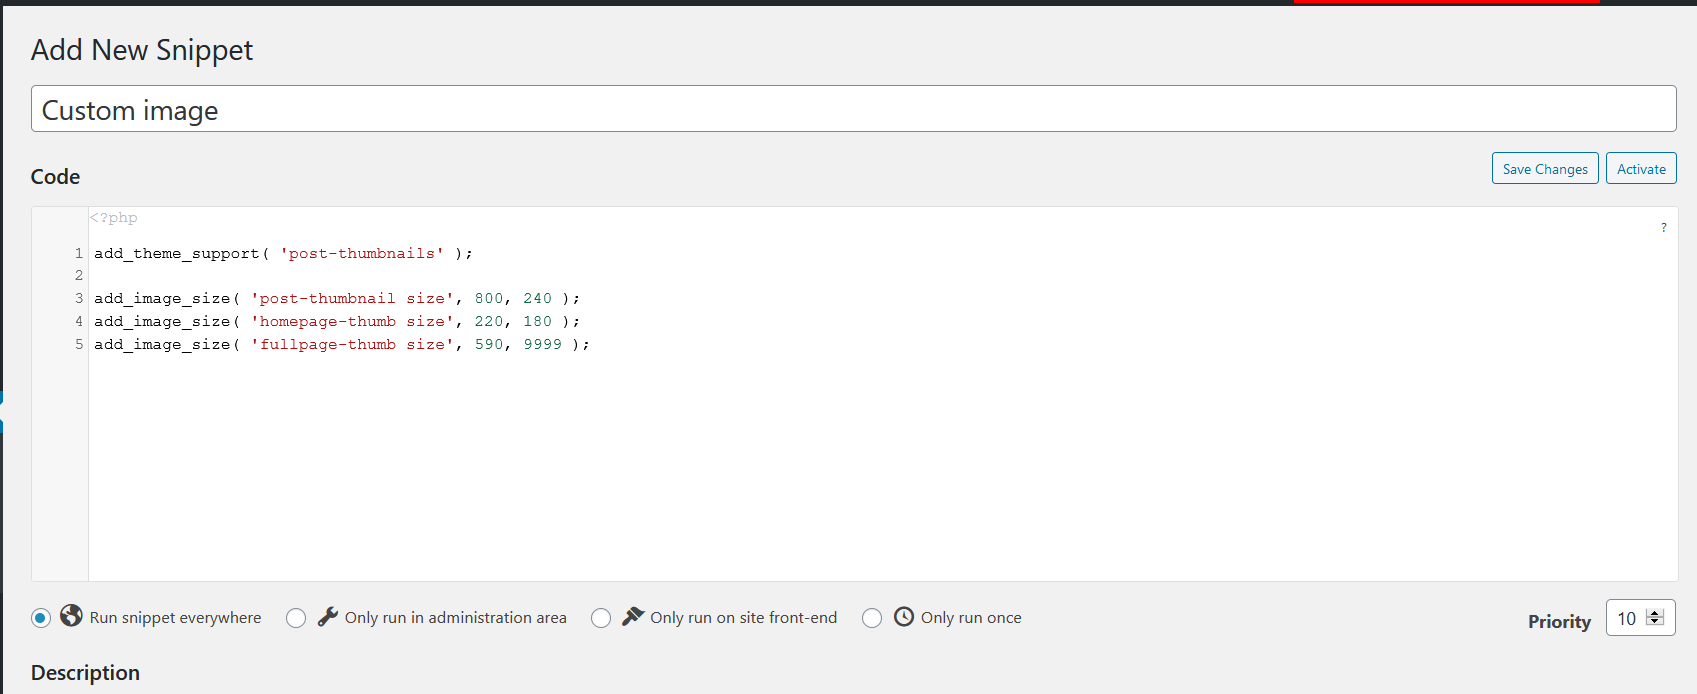Click the 'fullpage-thumb size' code line

tap(342, 344)
